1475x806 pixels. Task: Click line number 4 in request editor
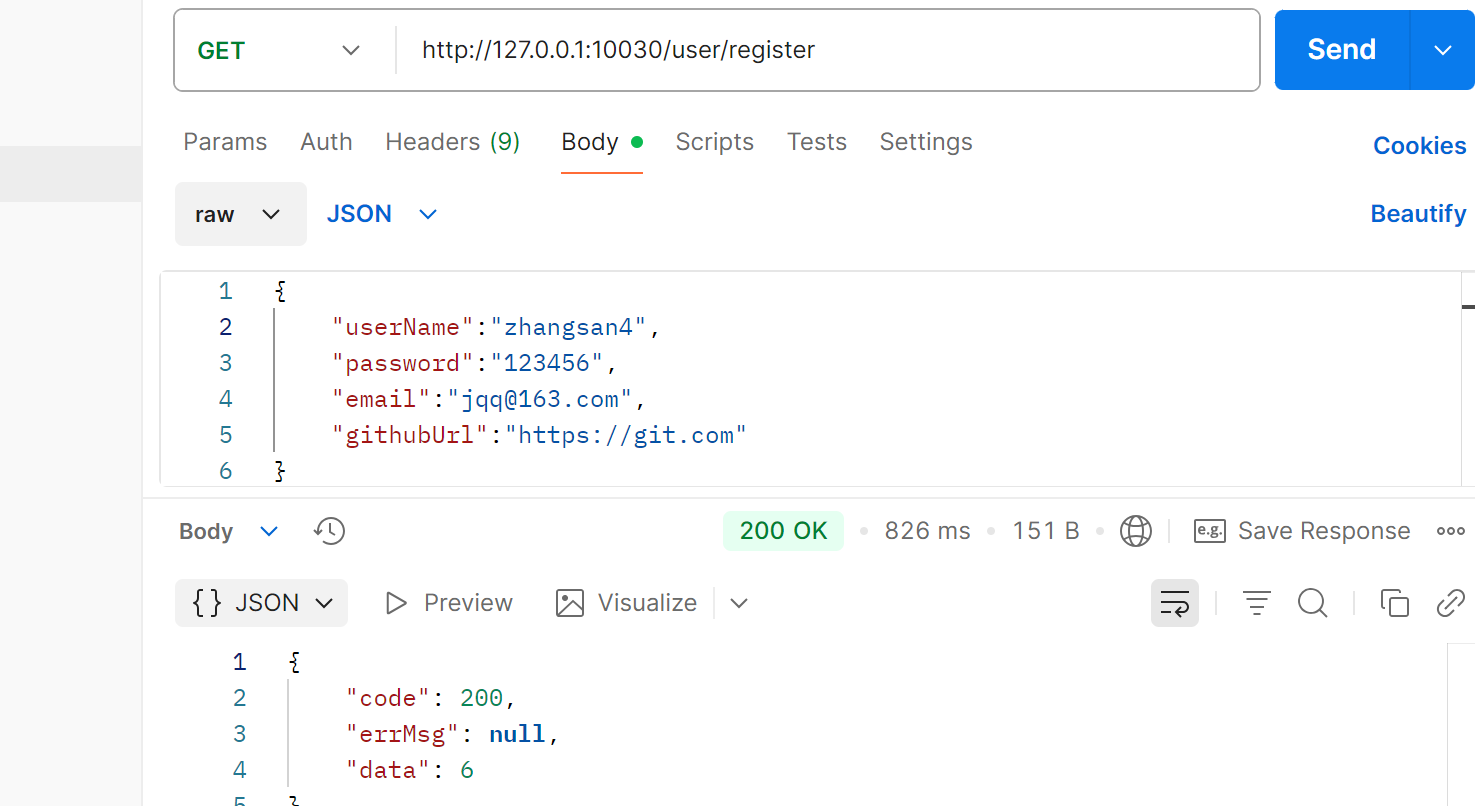[226, 399]
